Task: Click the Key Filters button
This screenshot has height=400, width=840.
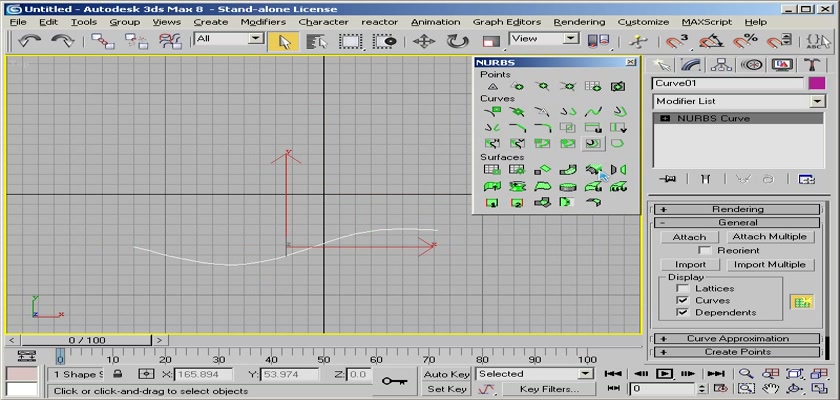Action: [549, 389]
